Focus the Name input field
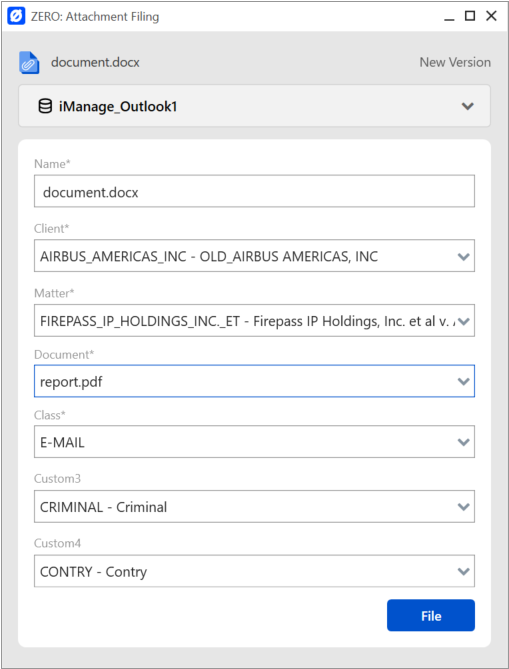The height and width of the screenshot is (669, 509). click(254, 191)
